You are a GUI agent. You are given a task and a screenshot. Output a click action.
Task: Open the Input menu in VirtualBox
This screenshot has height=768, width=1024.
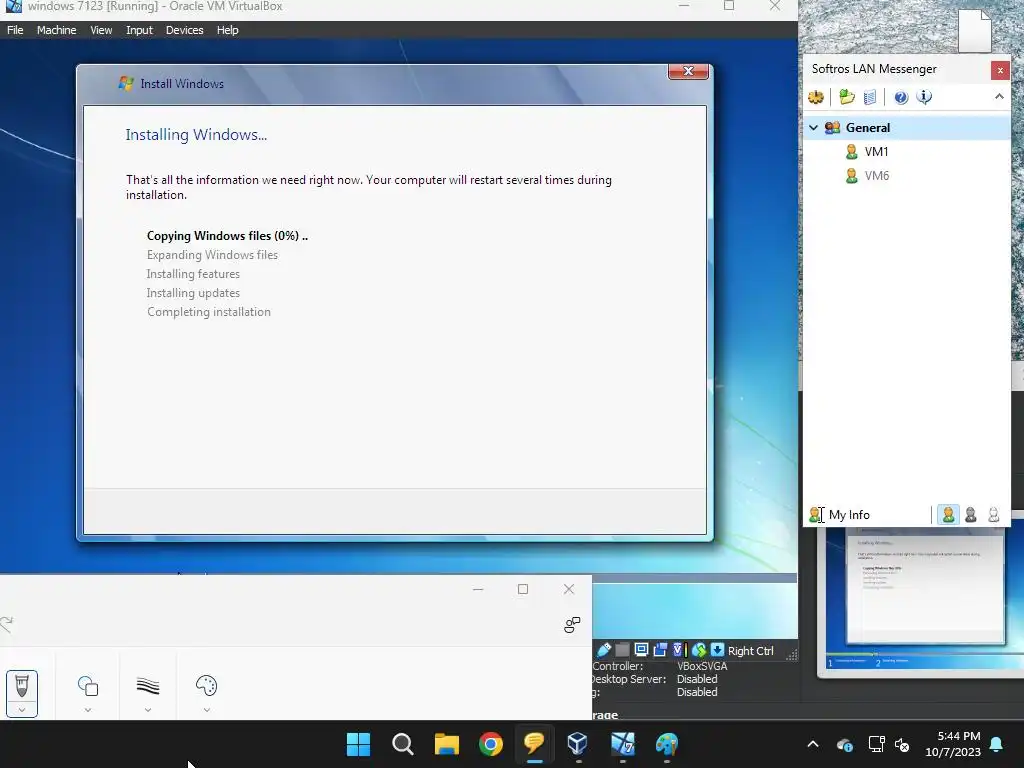[x=139, y=30]
